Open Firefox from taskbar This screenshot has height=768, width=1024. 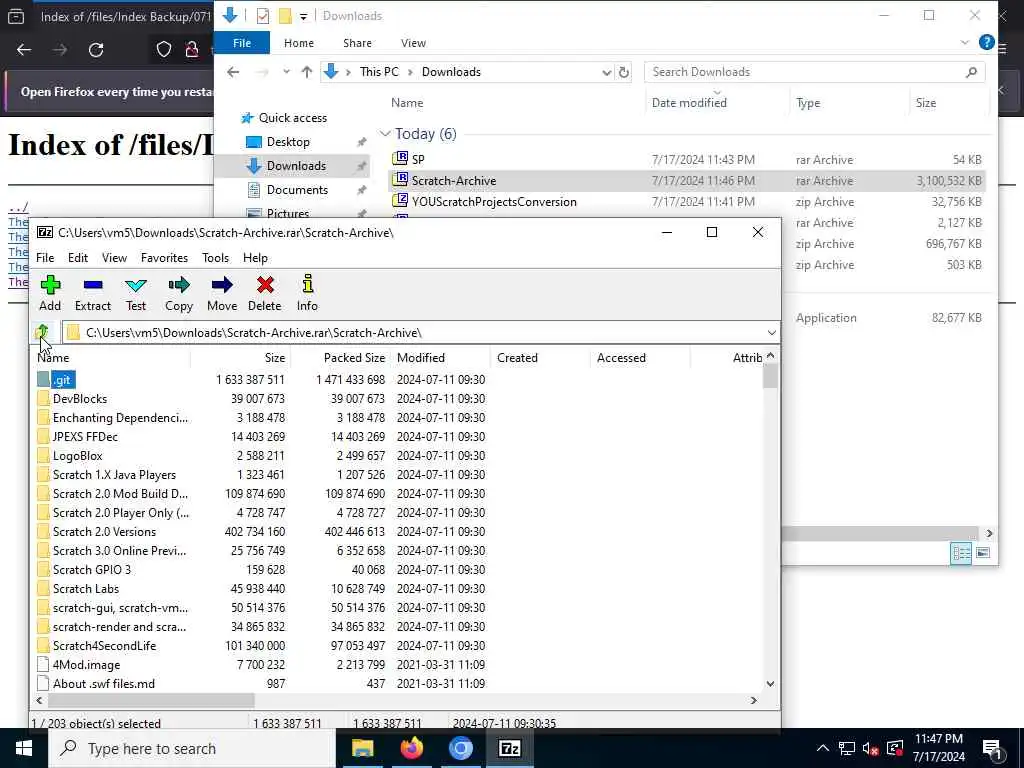pyautogui.click(x=411, y=748)
